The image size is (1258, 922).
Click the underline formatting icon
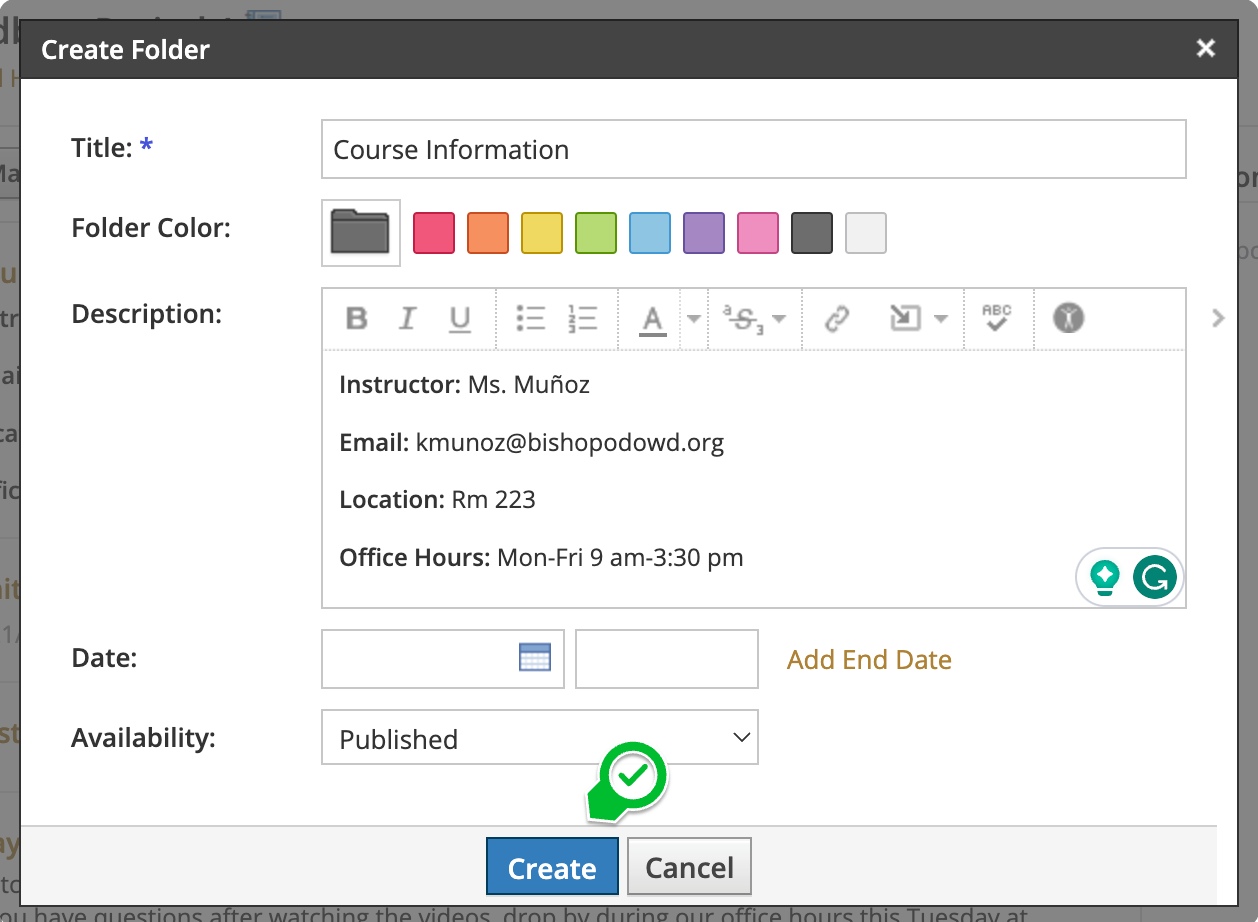coord(459,319)
